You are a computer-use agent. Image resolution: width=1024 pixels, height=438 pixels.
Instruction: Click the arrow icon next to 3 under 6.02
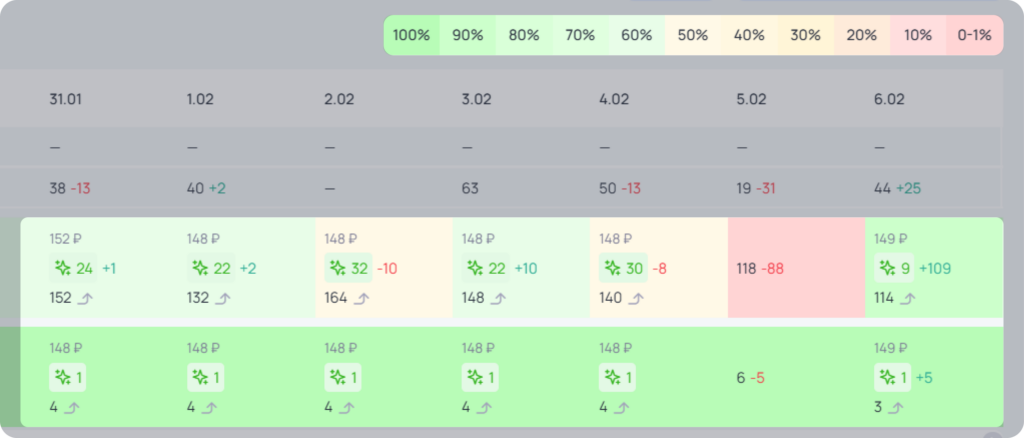(x=896, y=408)
